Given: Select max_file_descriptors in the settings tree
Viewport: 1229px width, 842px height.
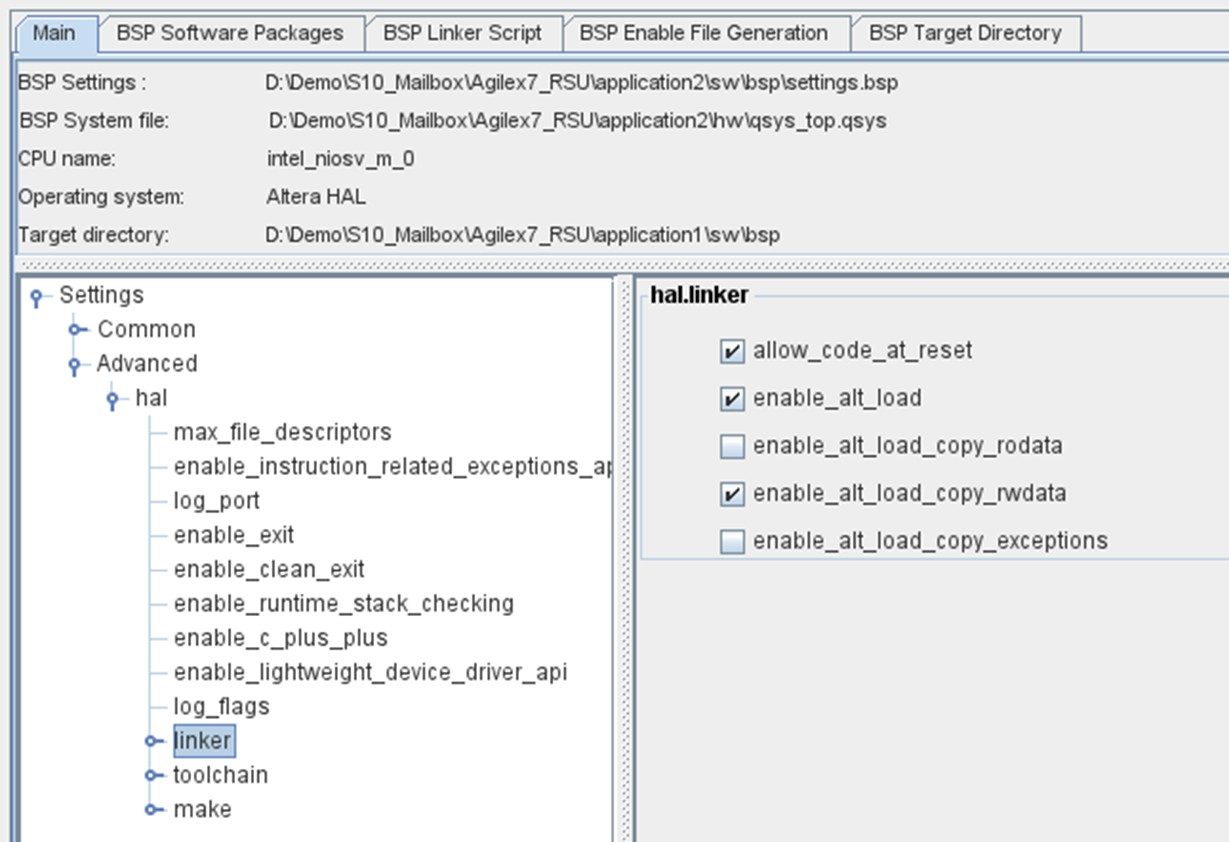Looking at the screenshot, I should (282, 432).
